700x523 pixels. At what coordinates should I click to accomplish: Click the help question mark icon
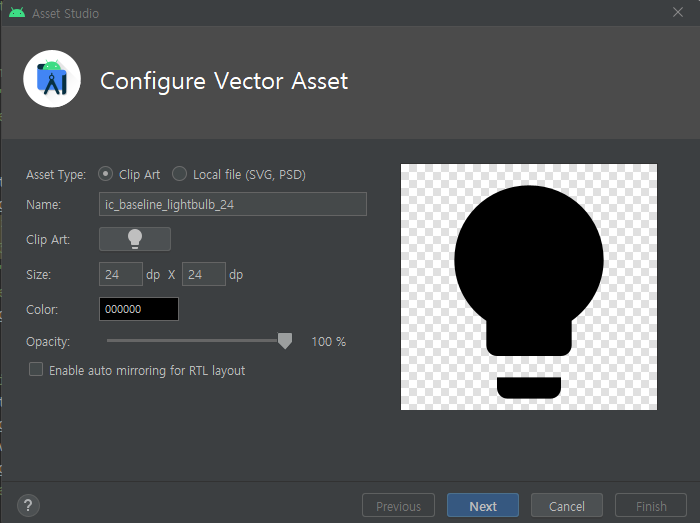29,506
